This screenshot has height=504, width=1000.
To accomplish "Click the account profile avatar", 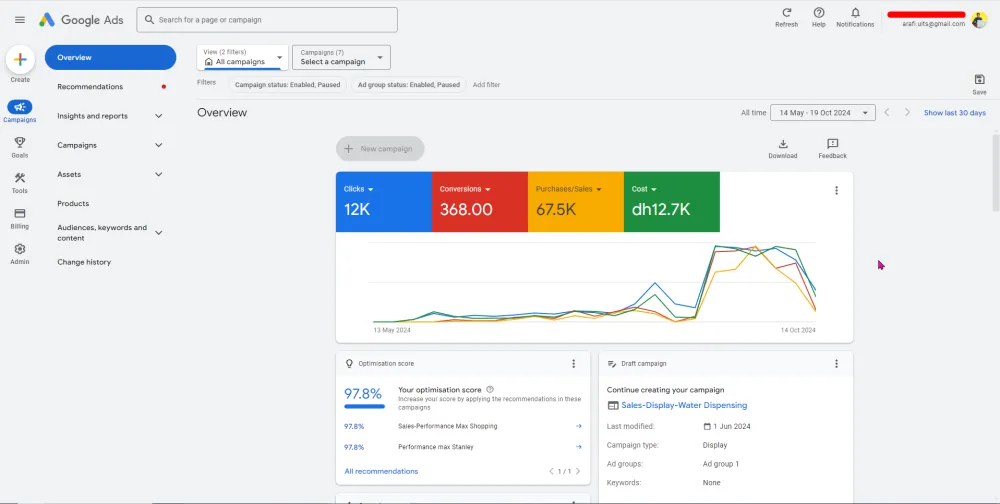I will pos(979,20).
